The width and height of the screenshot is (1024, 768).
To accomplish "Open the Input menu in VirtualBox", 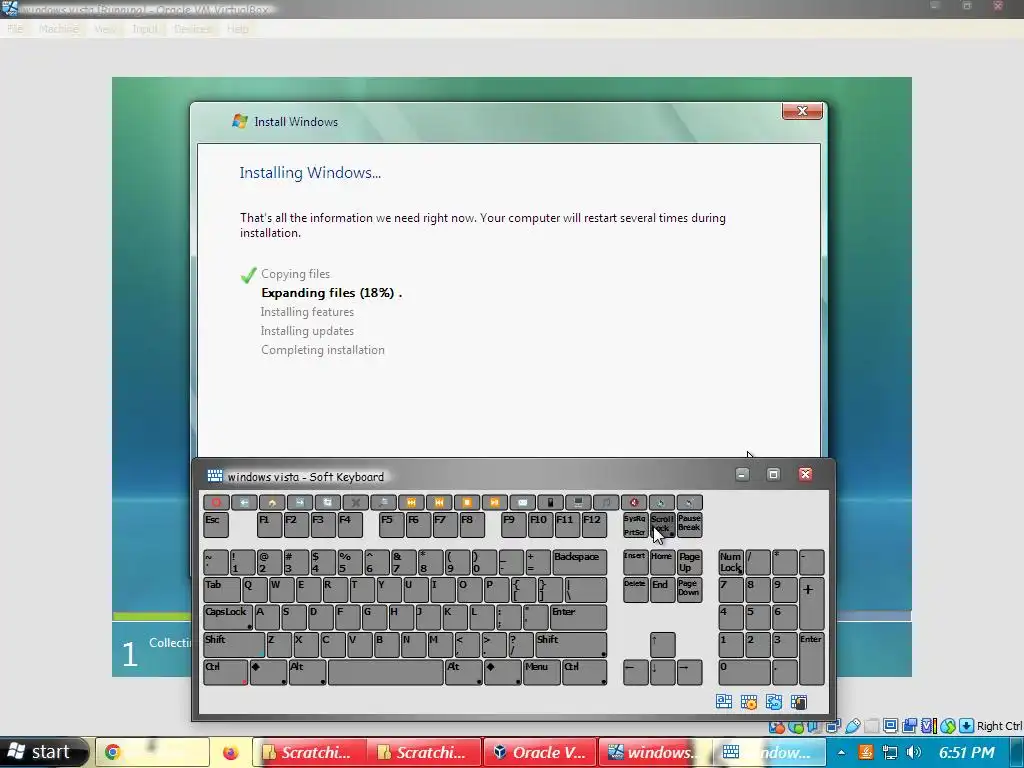I will [x=144, y=29].
